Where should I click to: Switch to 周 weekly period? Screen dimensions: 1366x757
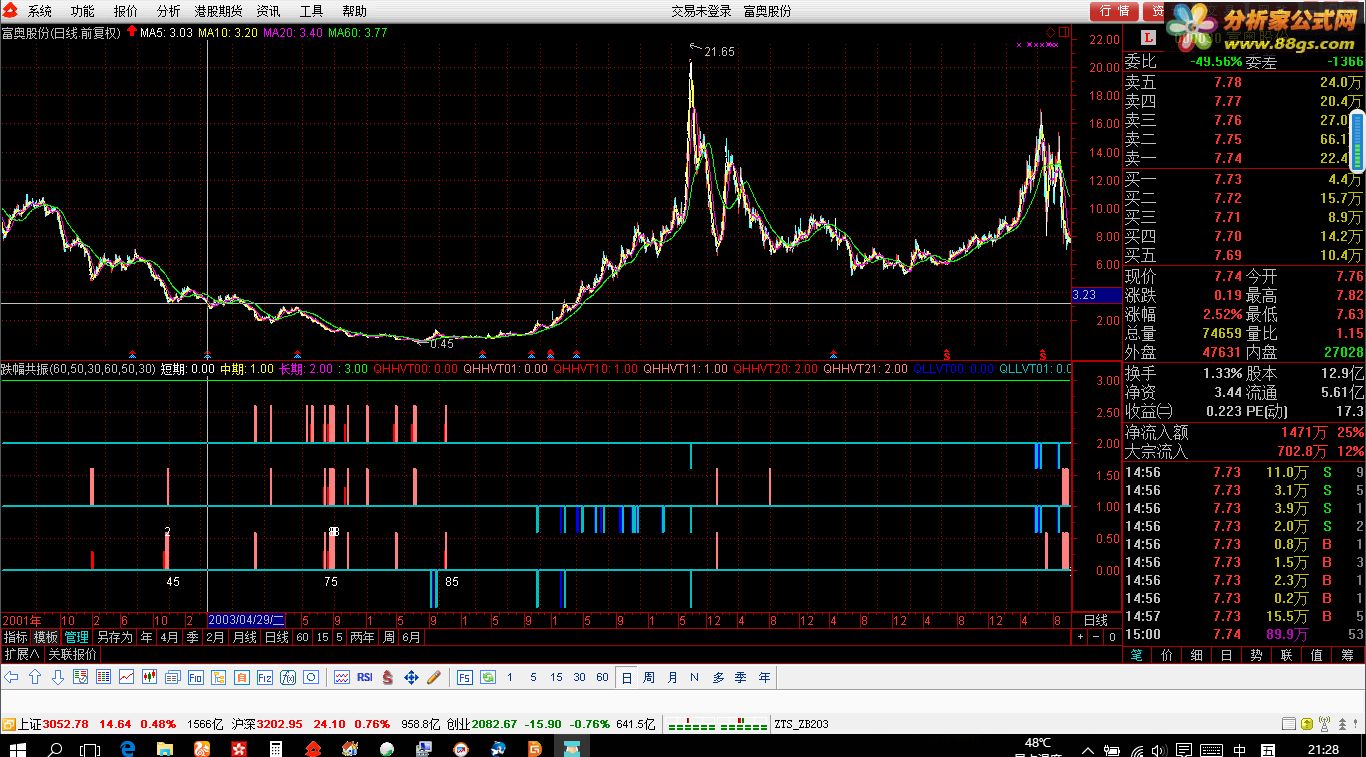[649, 677]
